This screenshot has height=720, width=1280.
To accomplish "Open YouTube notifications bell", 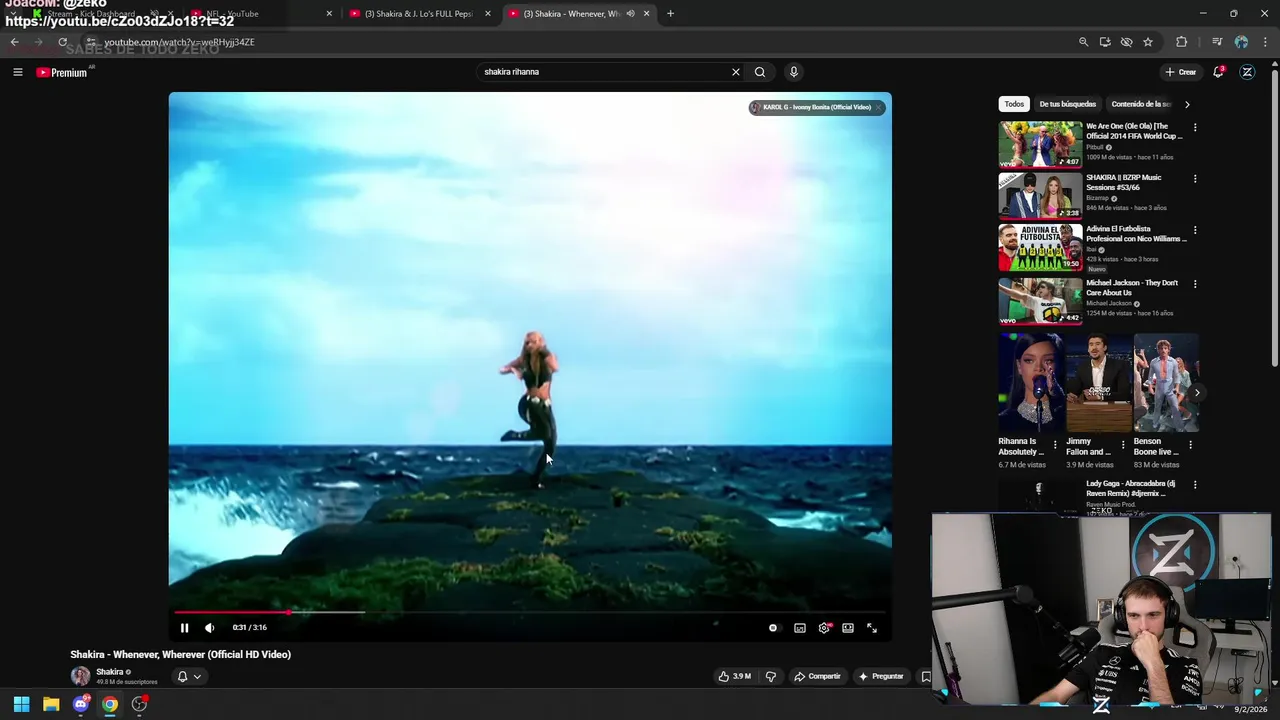I will 1218,72.
